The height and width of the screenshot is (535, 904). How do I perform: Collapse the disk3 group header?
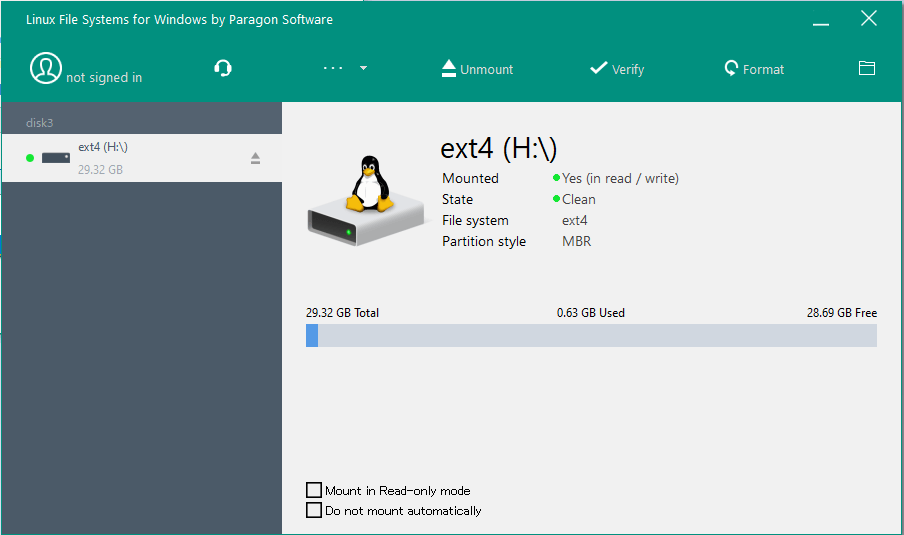[40, 123]
